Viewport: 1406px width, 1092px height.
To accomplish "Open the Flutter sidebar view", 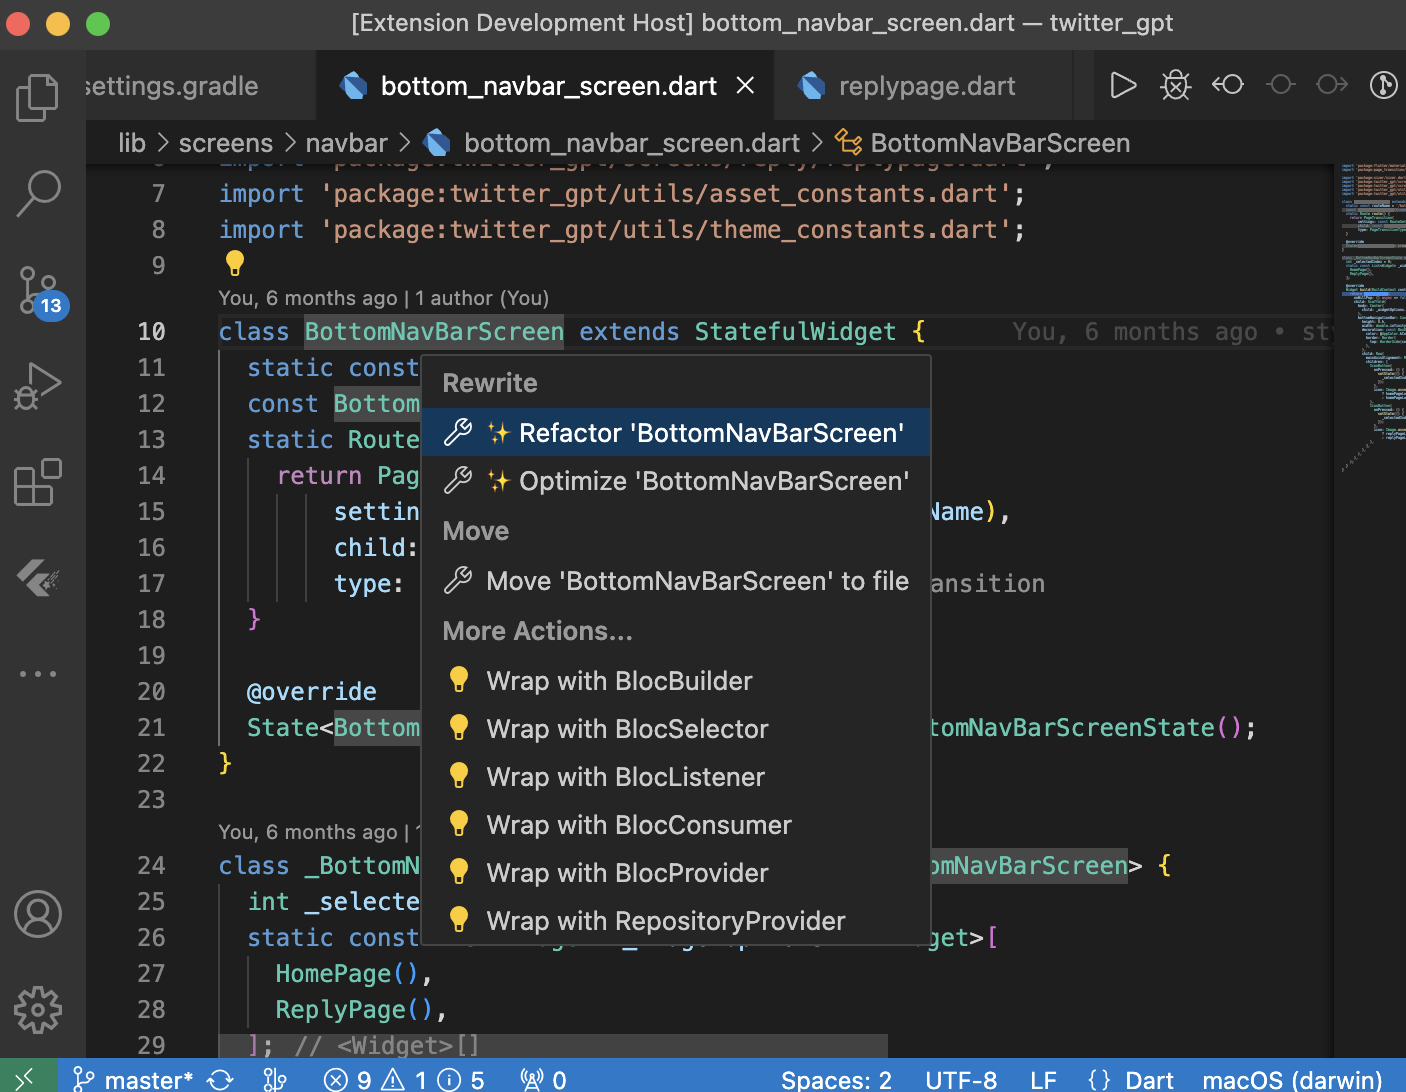I will pyautogui.click(x=38, y=578).
